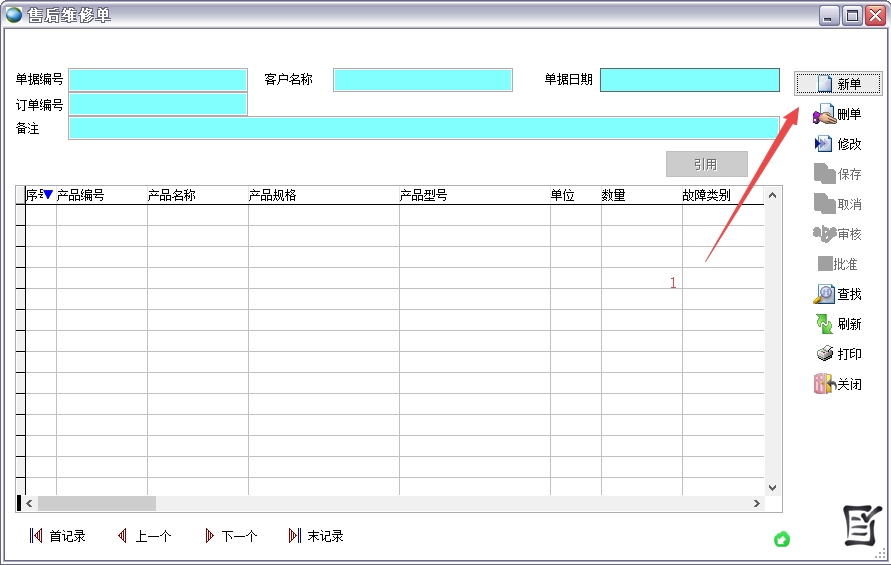Click into the 备注 remarks field
891x565 pixels.
[x=423, y=128]
